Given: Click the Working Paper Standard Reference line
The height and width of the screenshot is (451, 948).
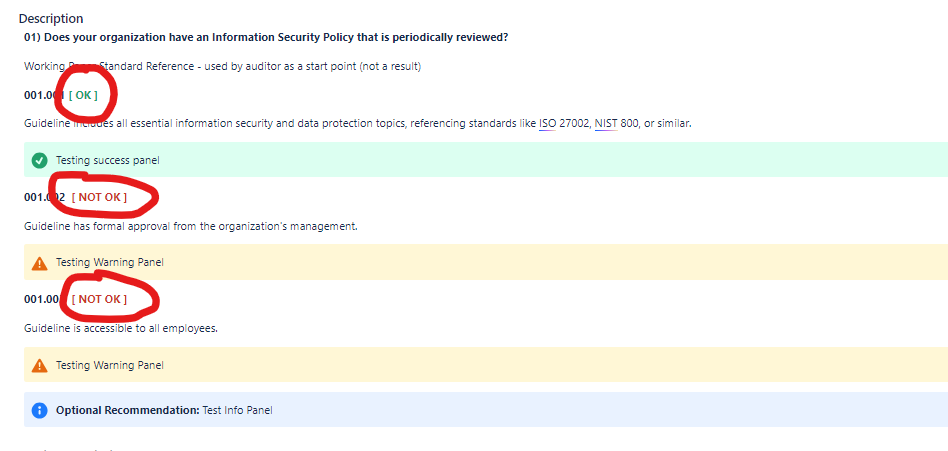Looking at the screenshot, I should pyautogui.click(x=222, y=67).
